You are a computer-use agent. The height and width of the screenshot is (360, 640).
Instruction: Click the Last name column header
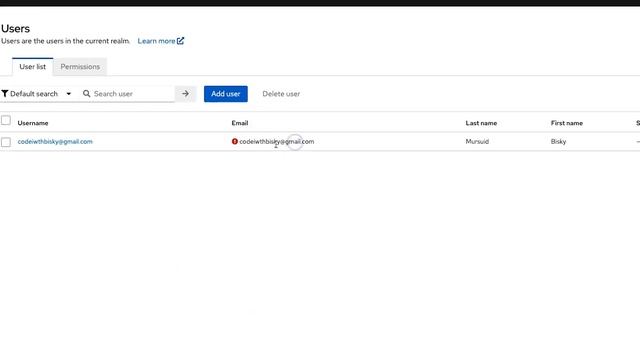[481, 123]
